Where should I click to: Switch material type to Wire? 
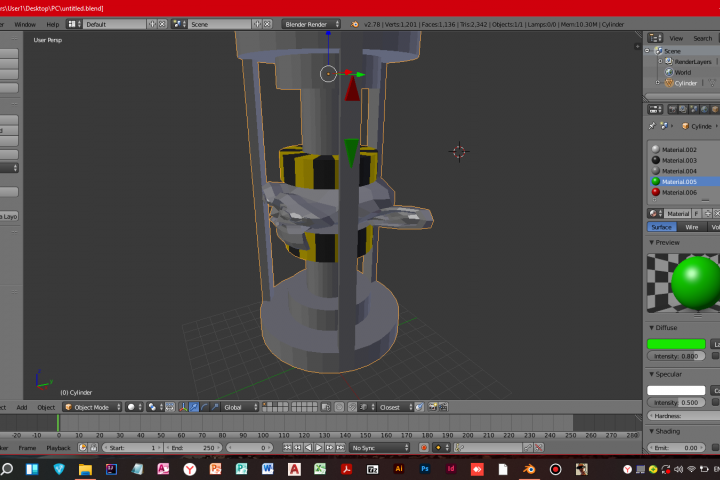(x=692, y=227)
